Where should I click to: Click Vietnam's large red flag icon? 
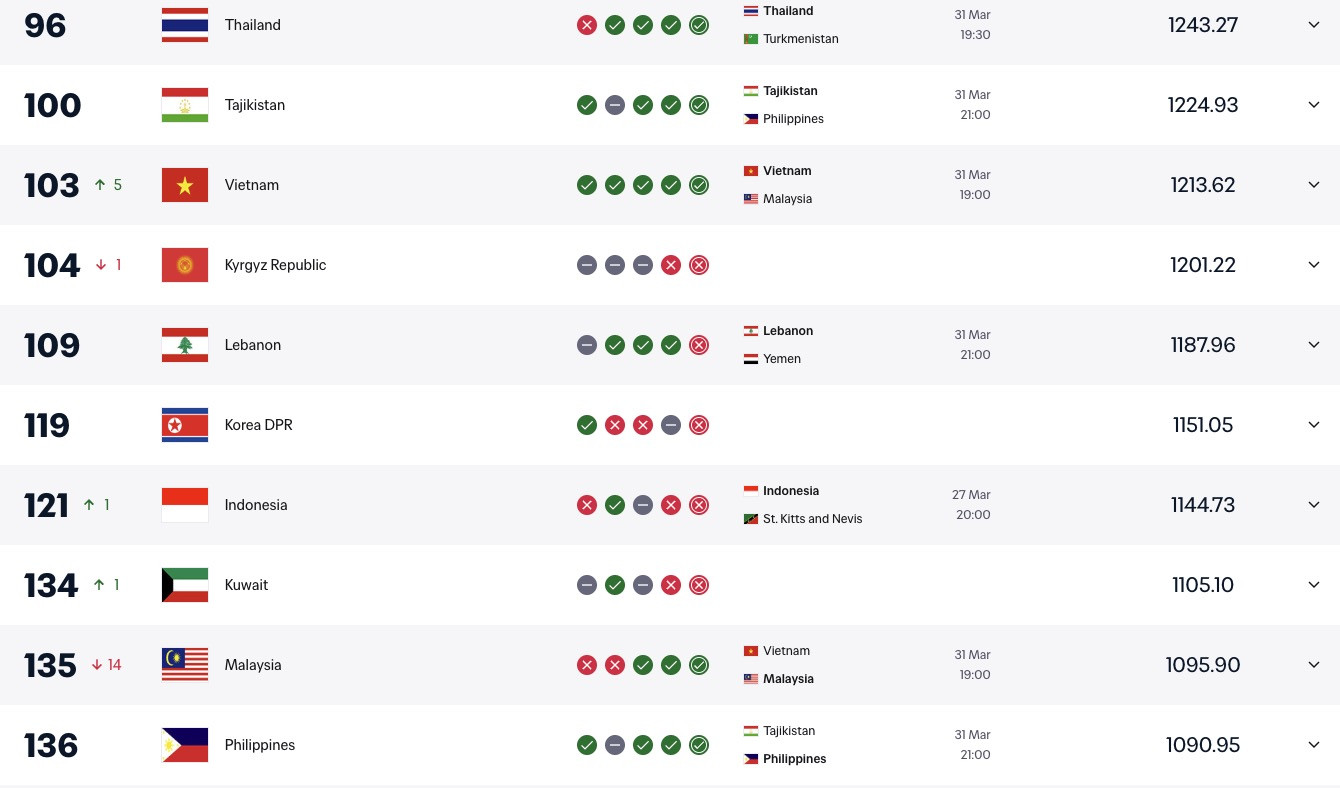pyautogui.click(x=185, y=185)
